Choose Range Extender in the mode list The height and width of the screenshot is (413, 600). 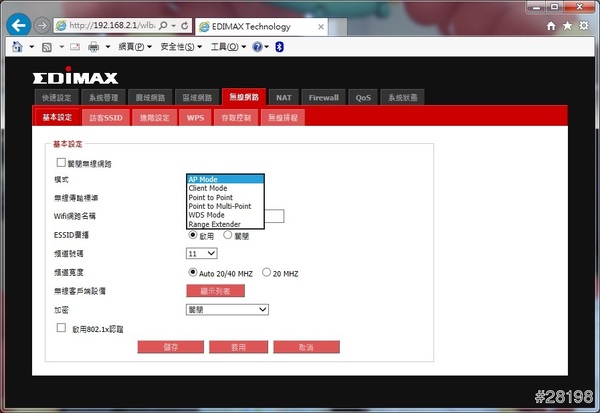click(x=225, y=224)
